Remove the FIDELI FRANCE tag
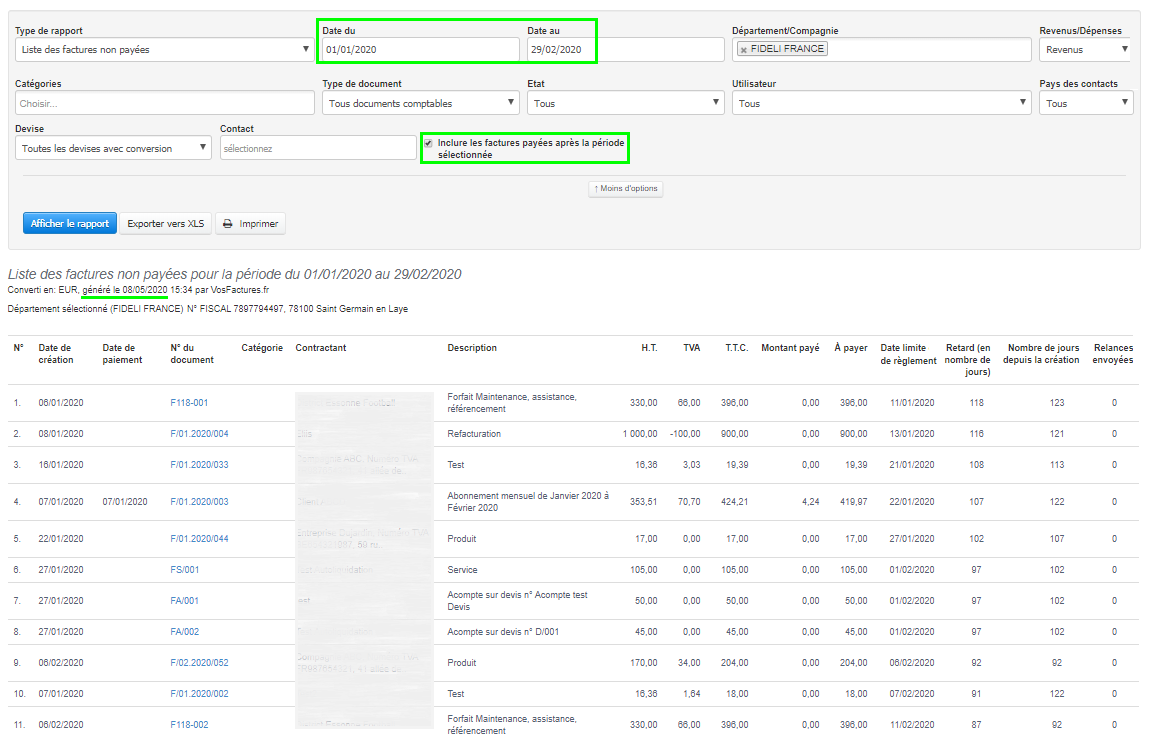1153x739 pixels. 744,49
